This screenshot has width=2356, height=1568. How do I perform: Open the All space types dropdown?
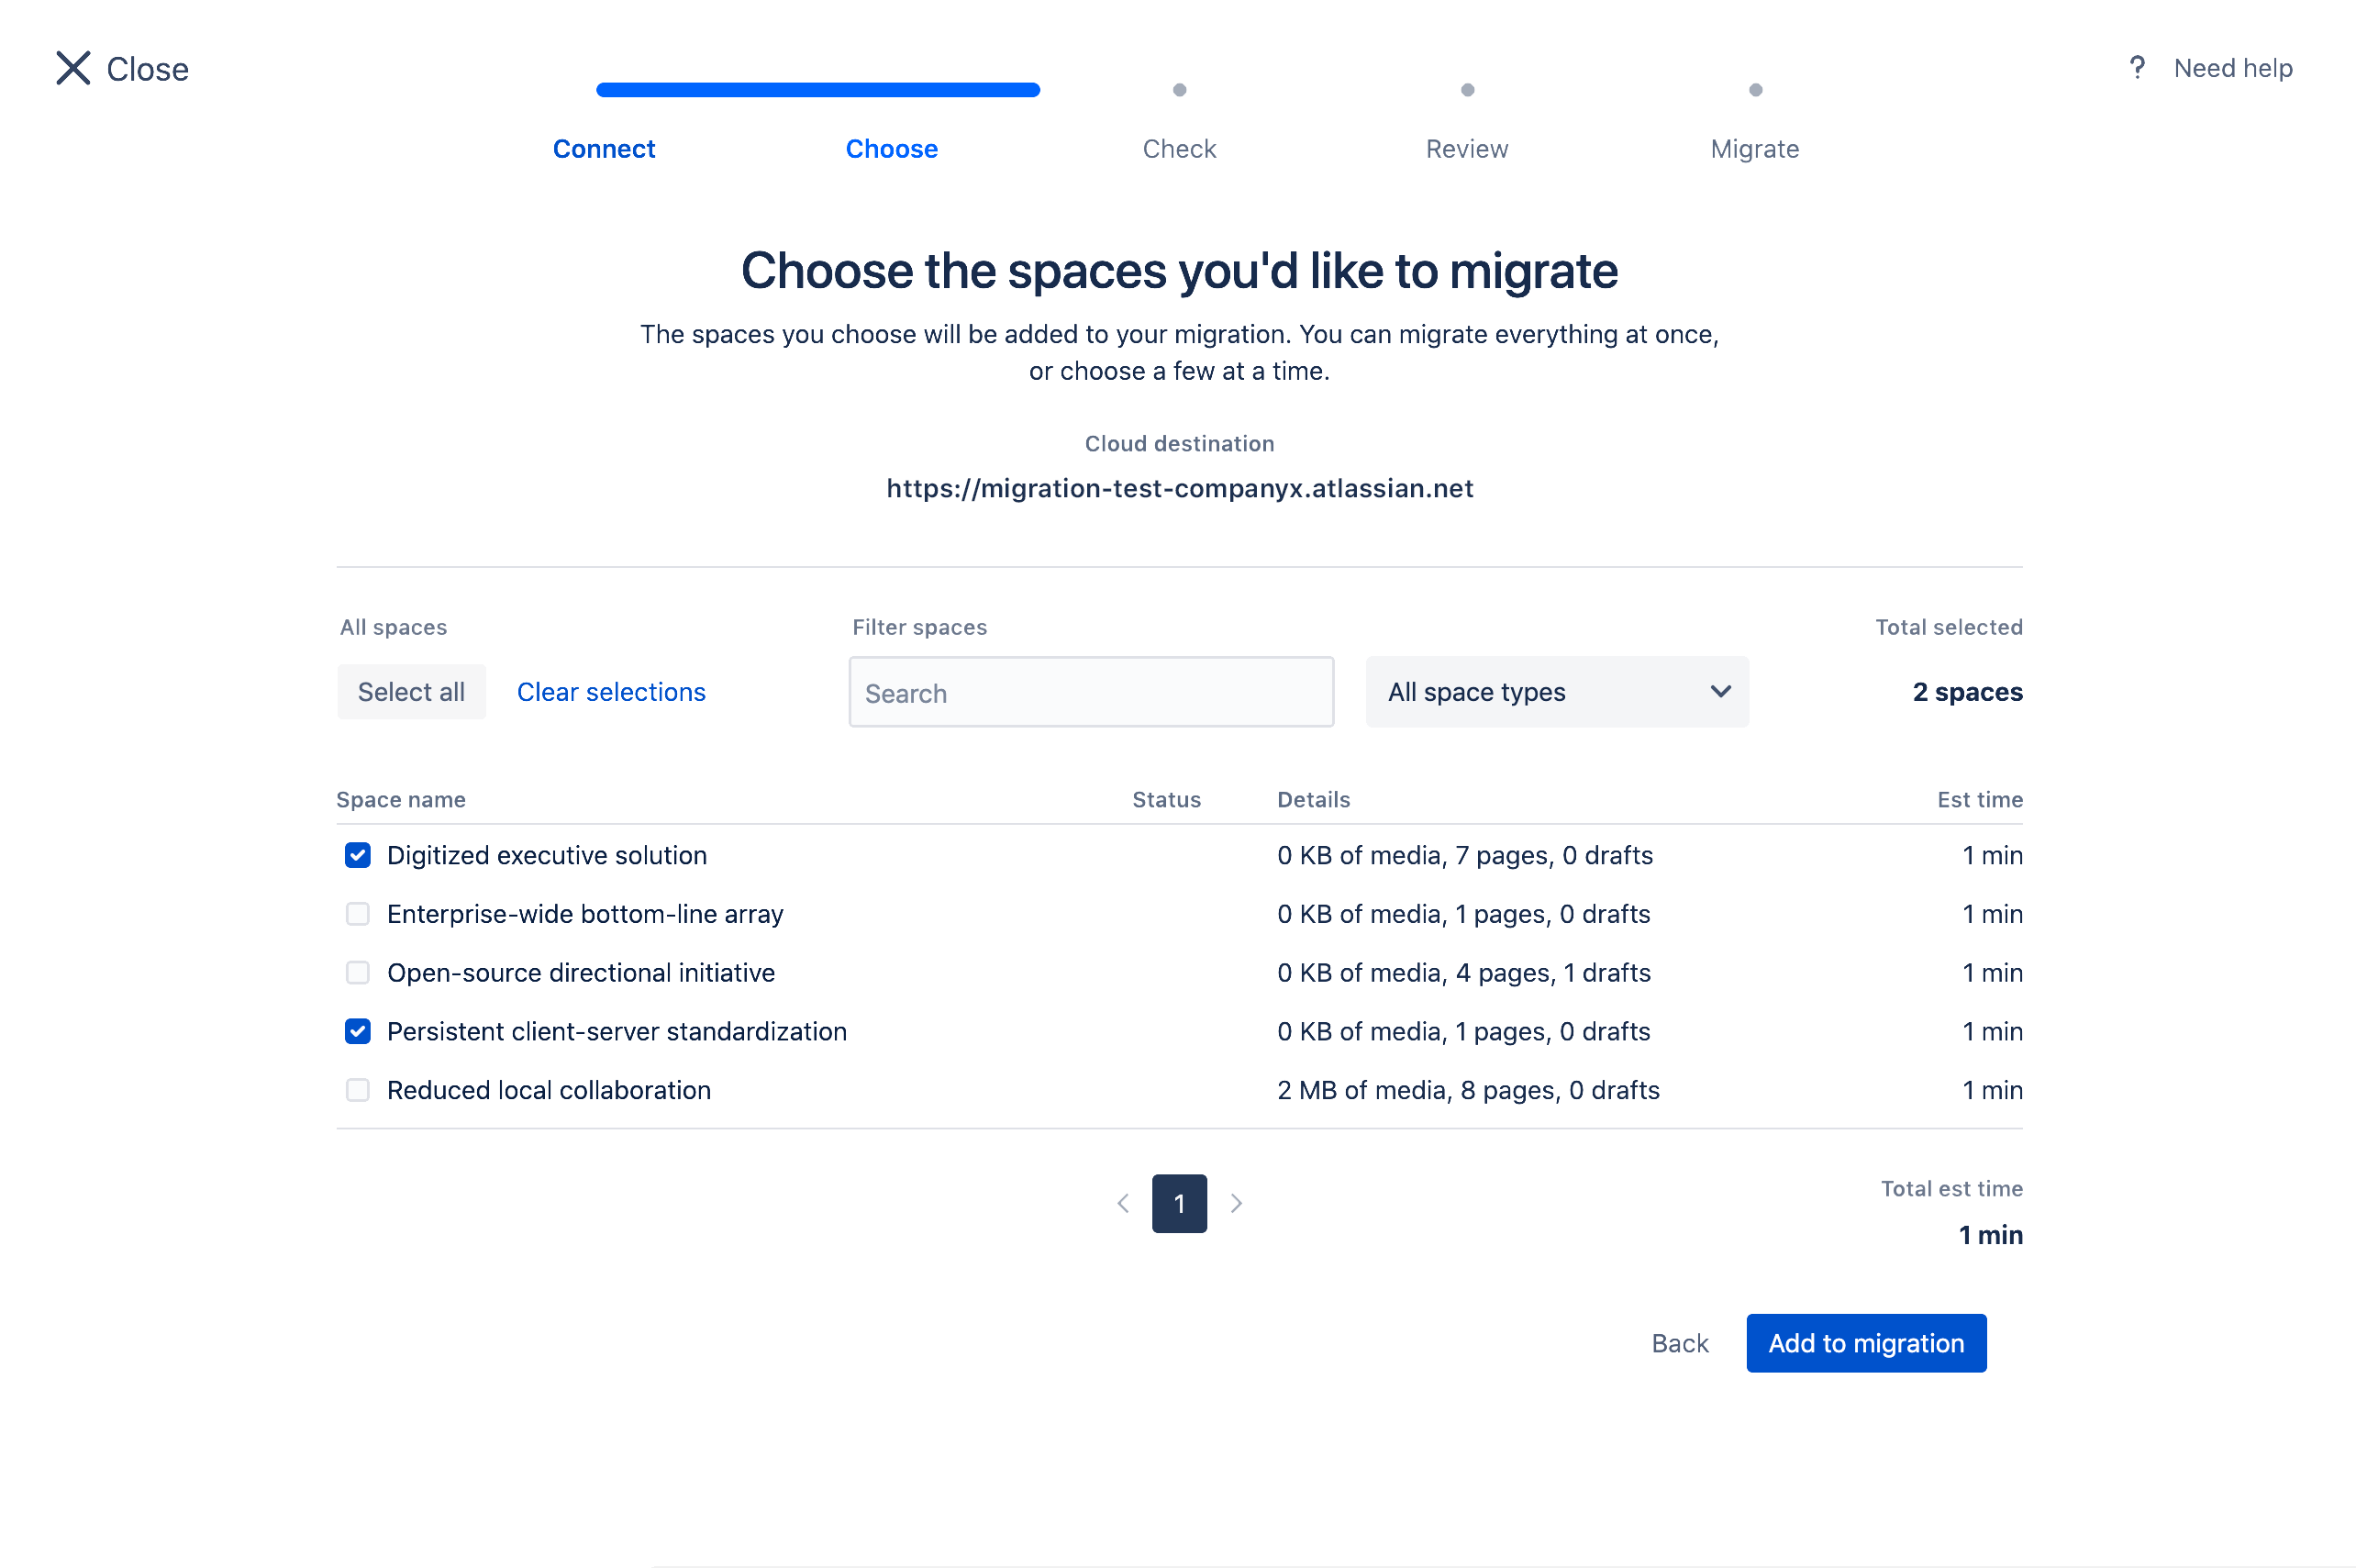pos(1557,692)
